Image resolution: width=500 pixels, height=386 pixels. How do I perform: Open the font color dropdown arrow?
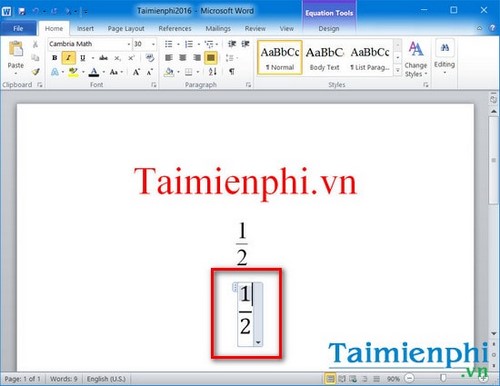pos(104,72)
